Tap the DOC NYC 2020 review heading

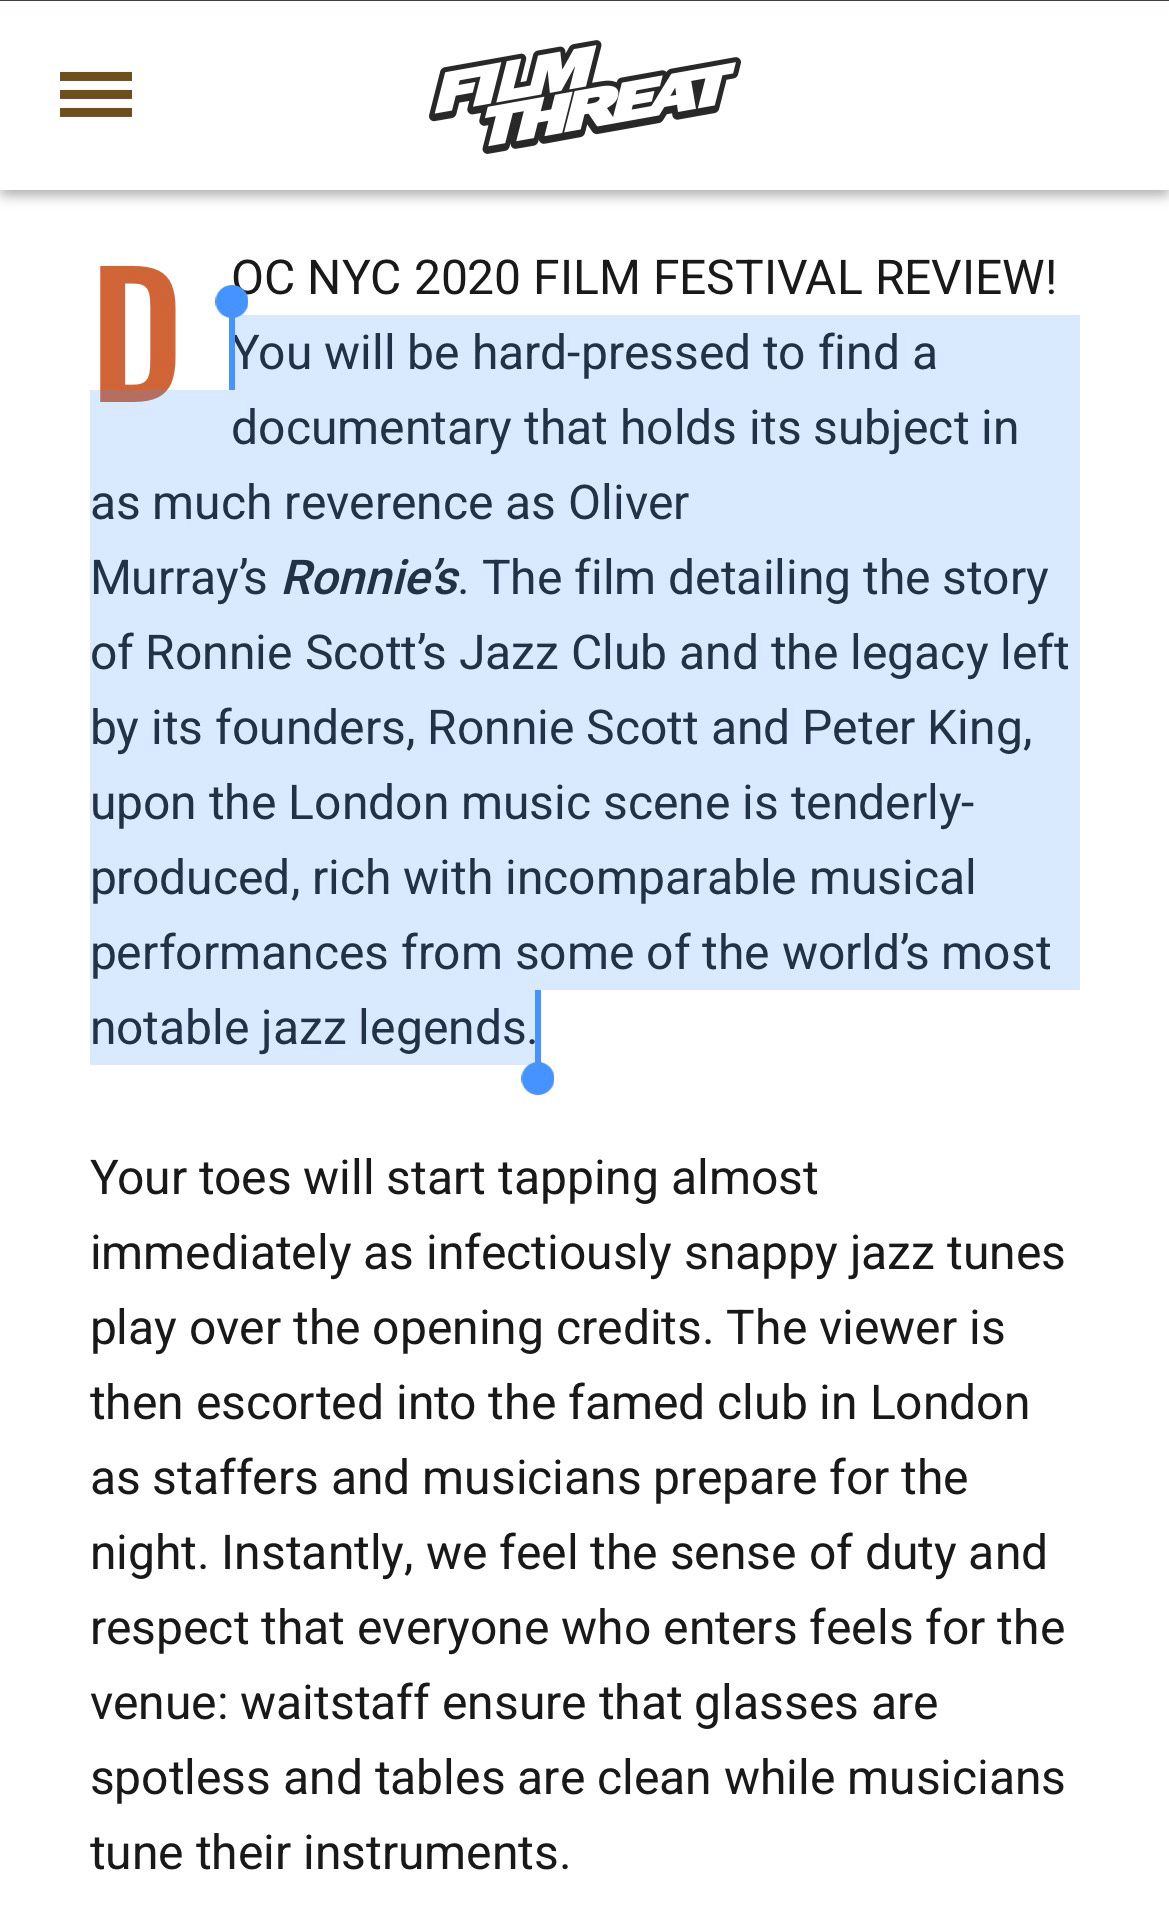click(x=644, y=277)
